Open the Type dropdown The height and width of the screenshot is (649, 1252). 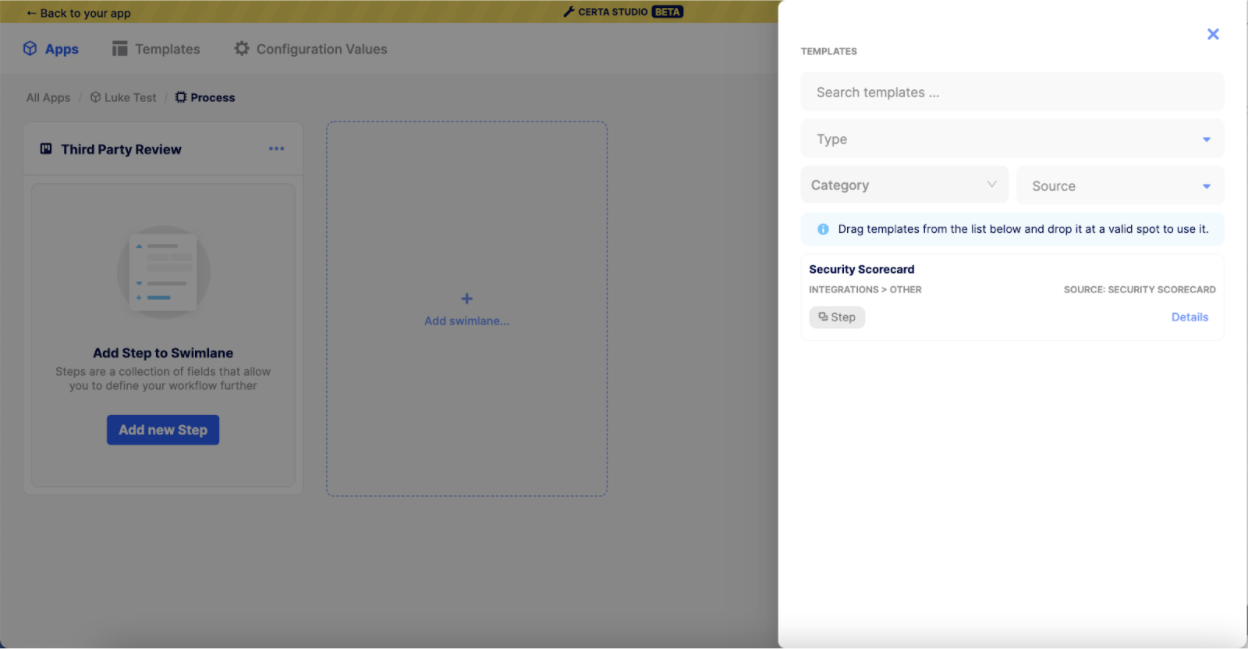pyautogui.click(x=1012, y=139)
